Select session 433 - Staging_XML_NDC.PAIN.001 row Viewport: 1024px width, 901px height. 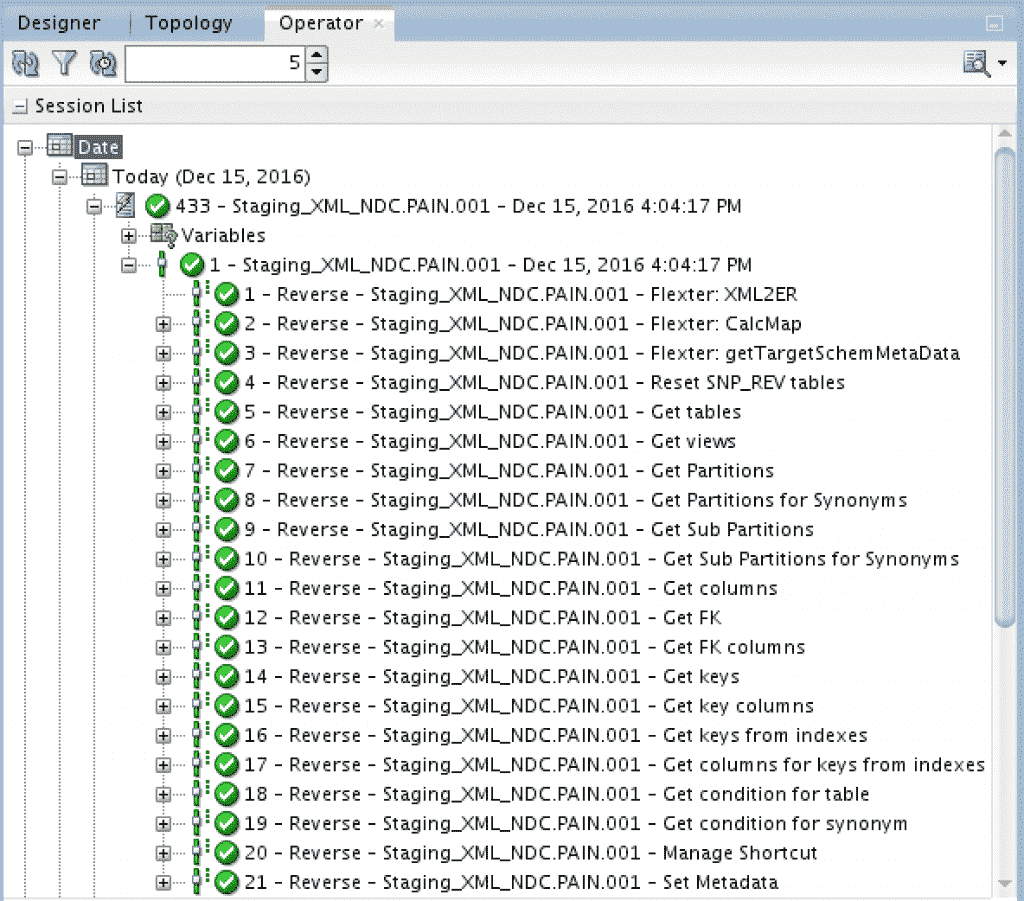(458, 206)
